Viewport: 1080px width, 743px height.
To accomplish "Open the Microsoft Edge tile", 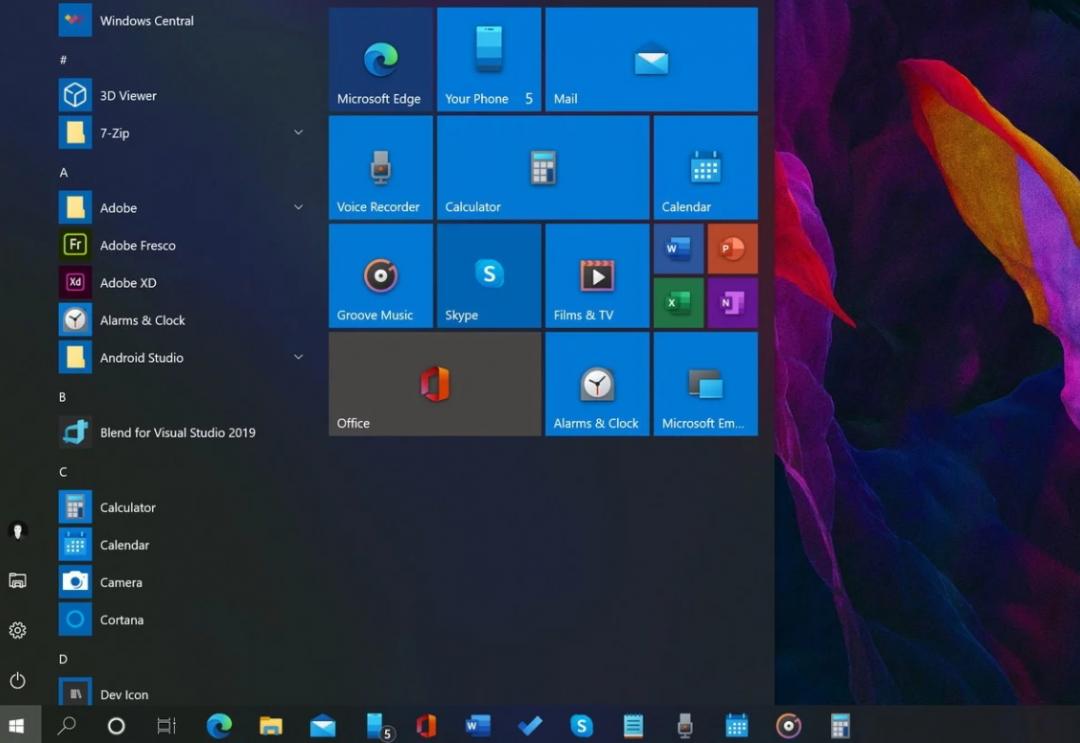I will (x=381, y=60).
